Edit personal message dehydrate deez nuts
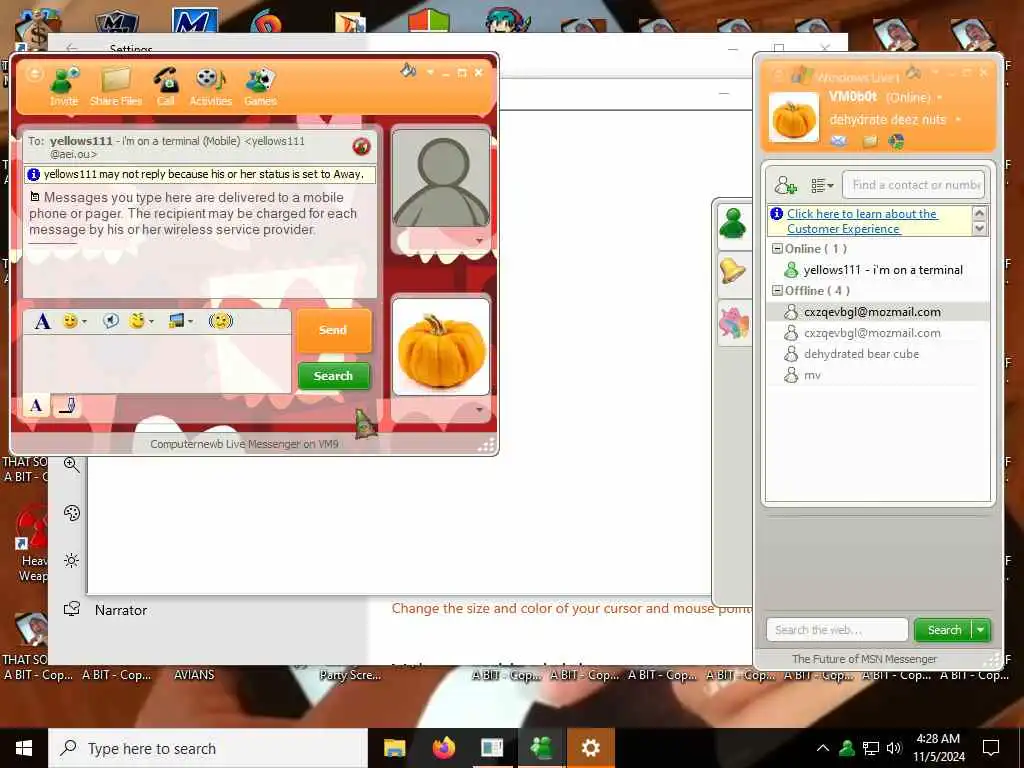Screen dimensions: 1024x768 [x=888, y=120]
